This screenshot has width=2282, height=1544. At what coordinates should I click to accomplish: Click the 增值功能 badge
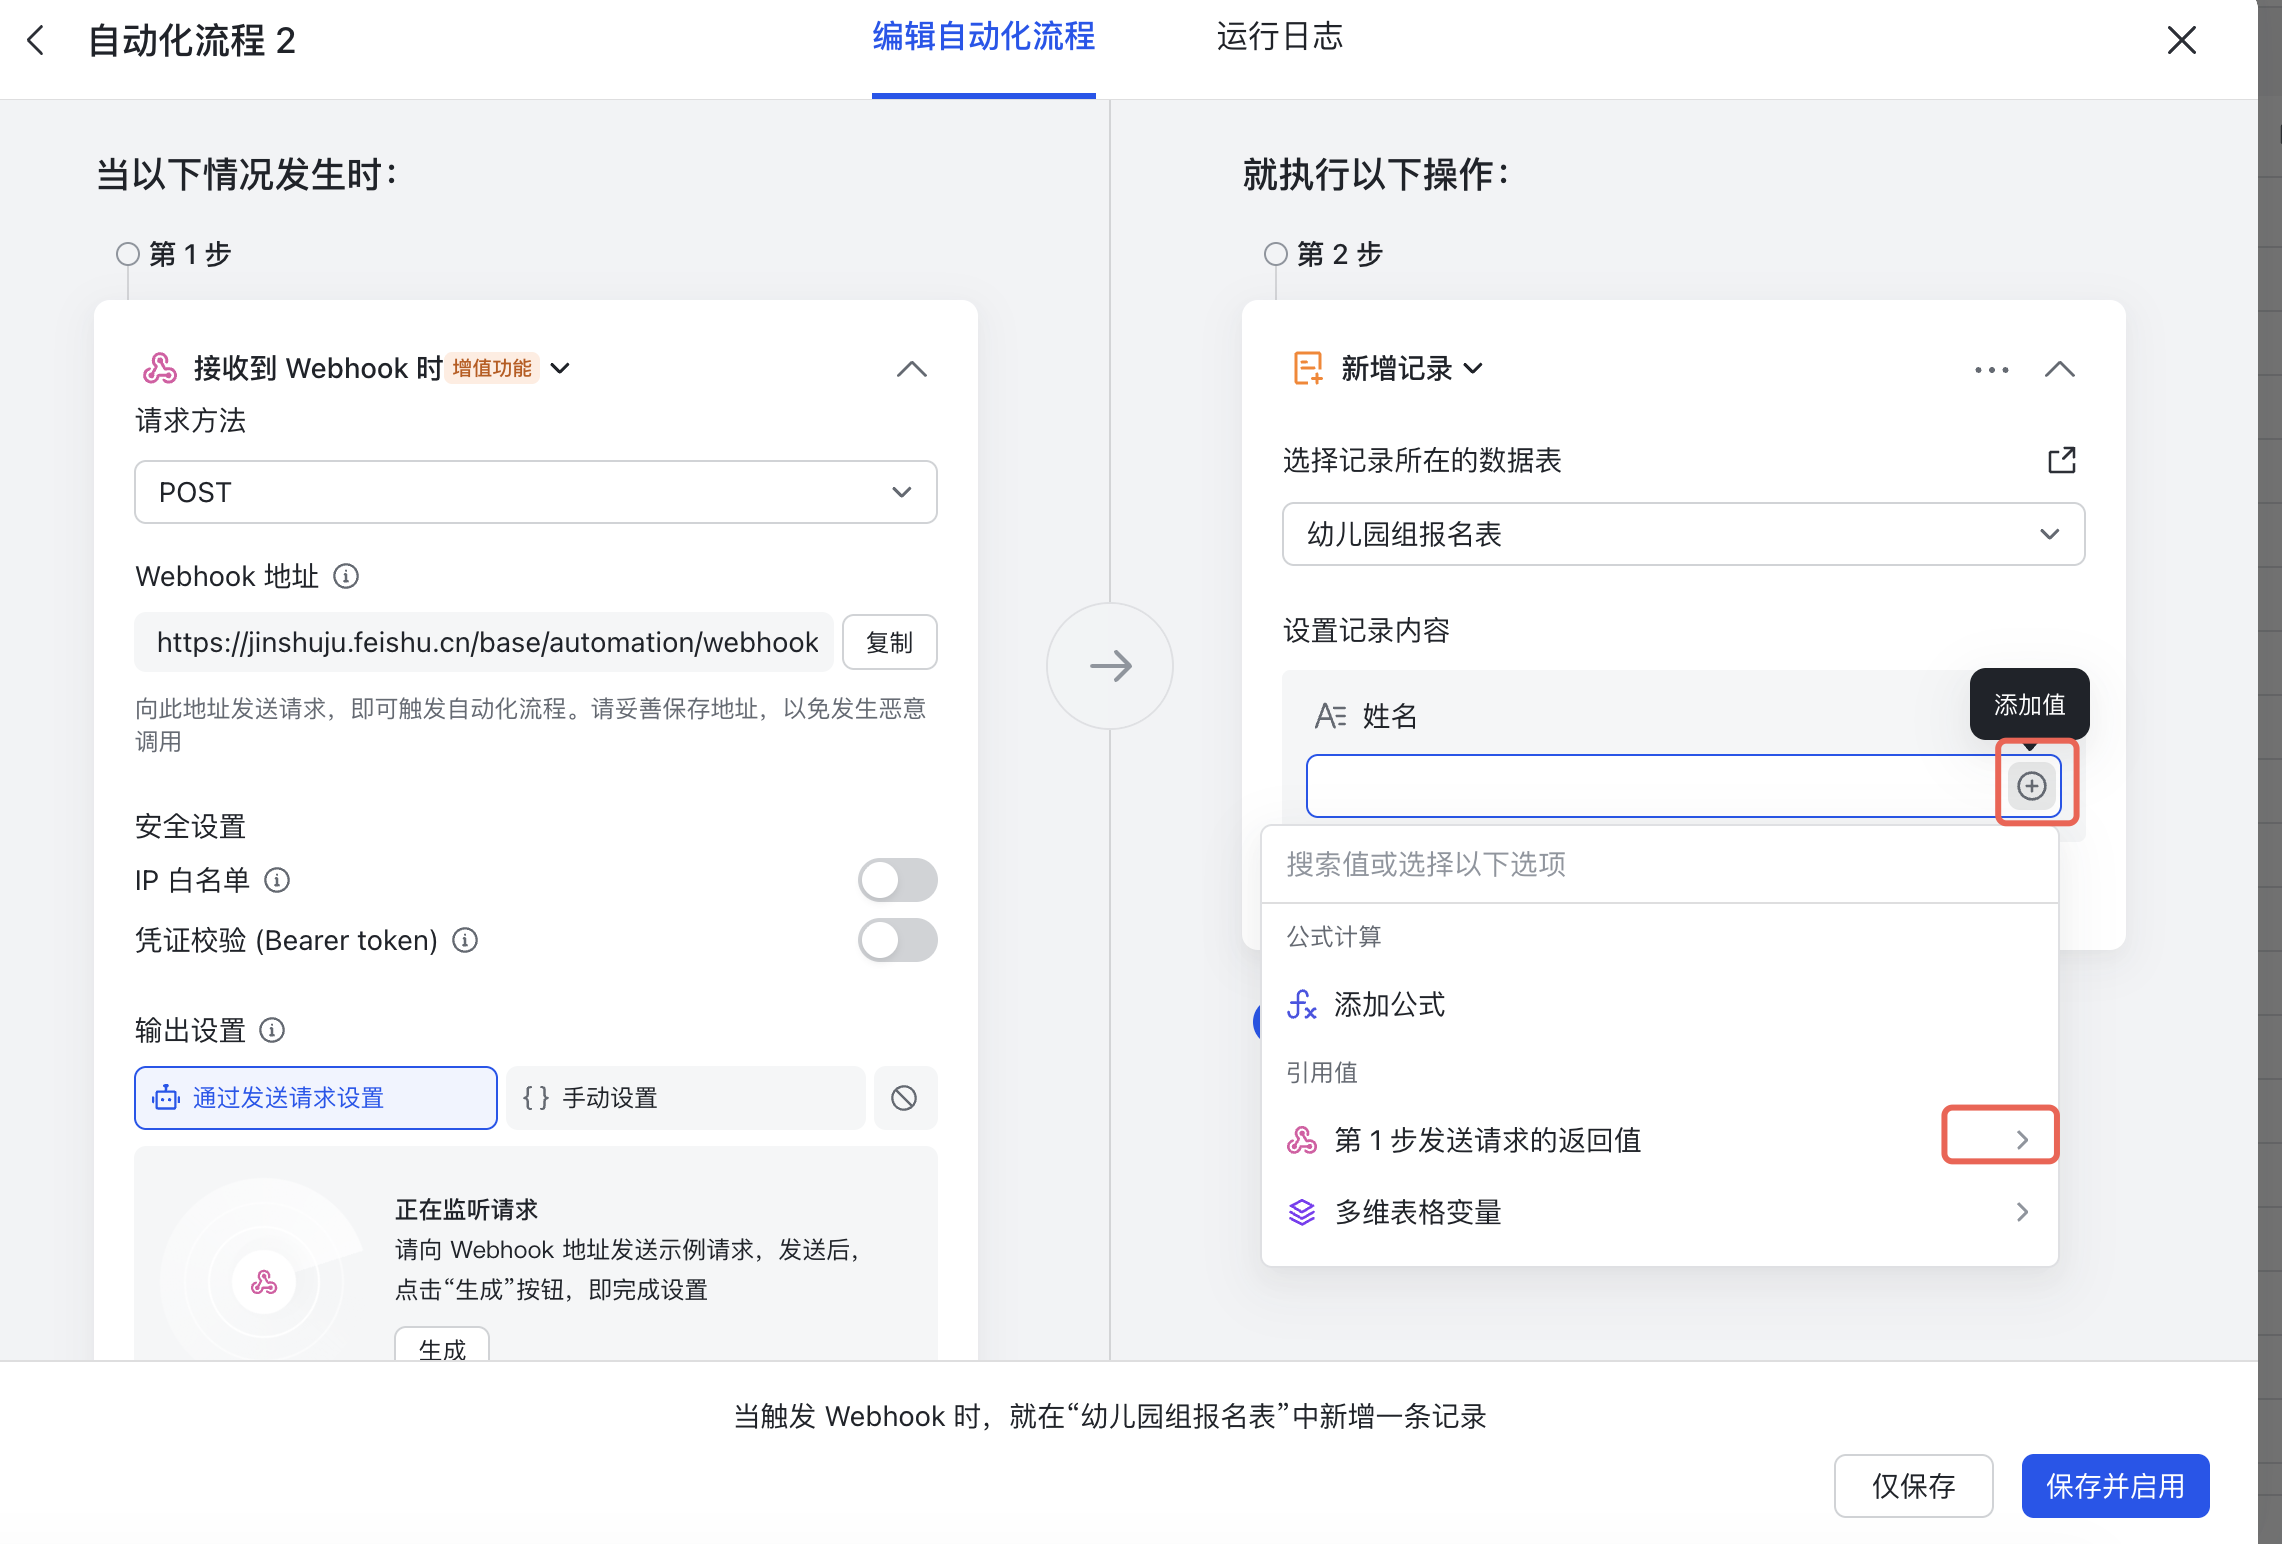(x=492, y=368)
